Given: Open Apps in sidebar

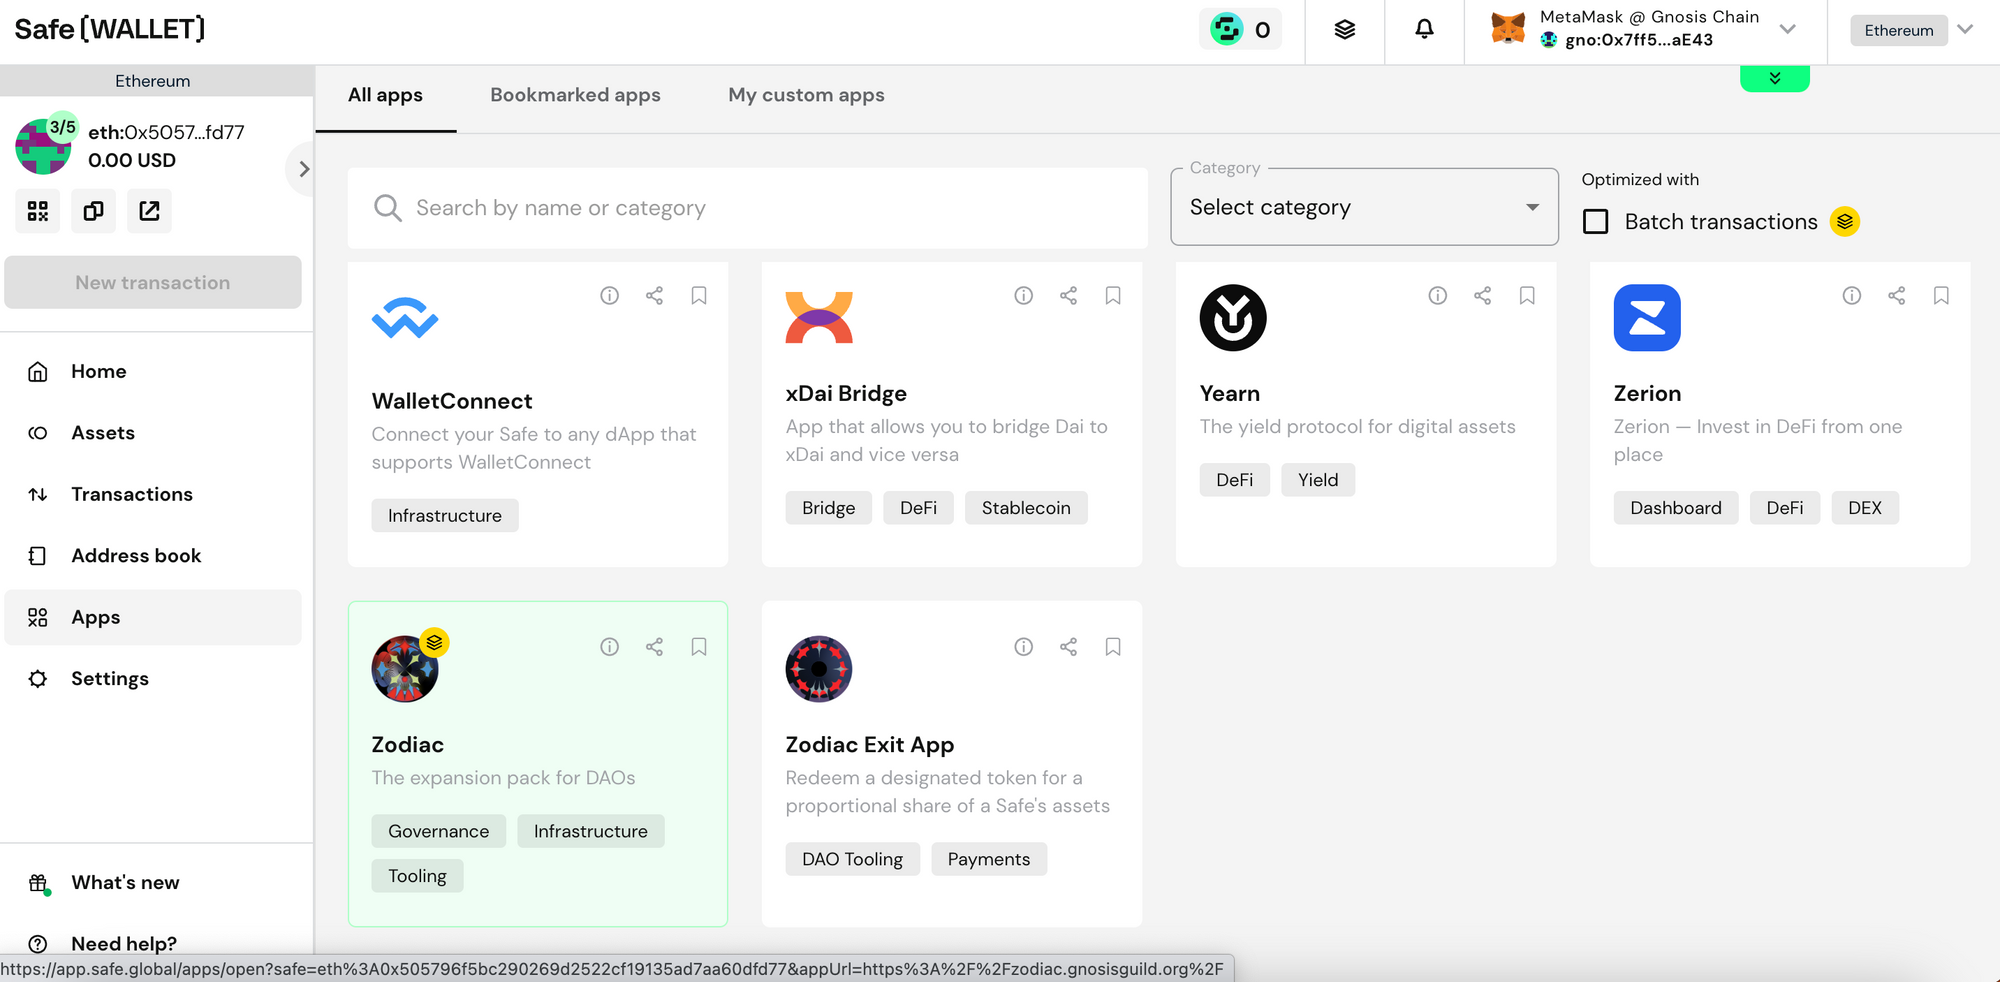Looking at the screenshot, I should [x=153, y=617].
